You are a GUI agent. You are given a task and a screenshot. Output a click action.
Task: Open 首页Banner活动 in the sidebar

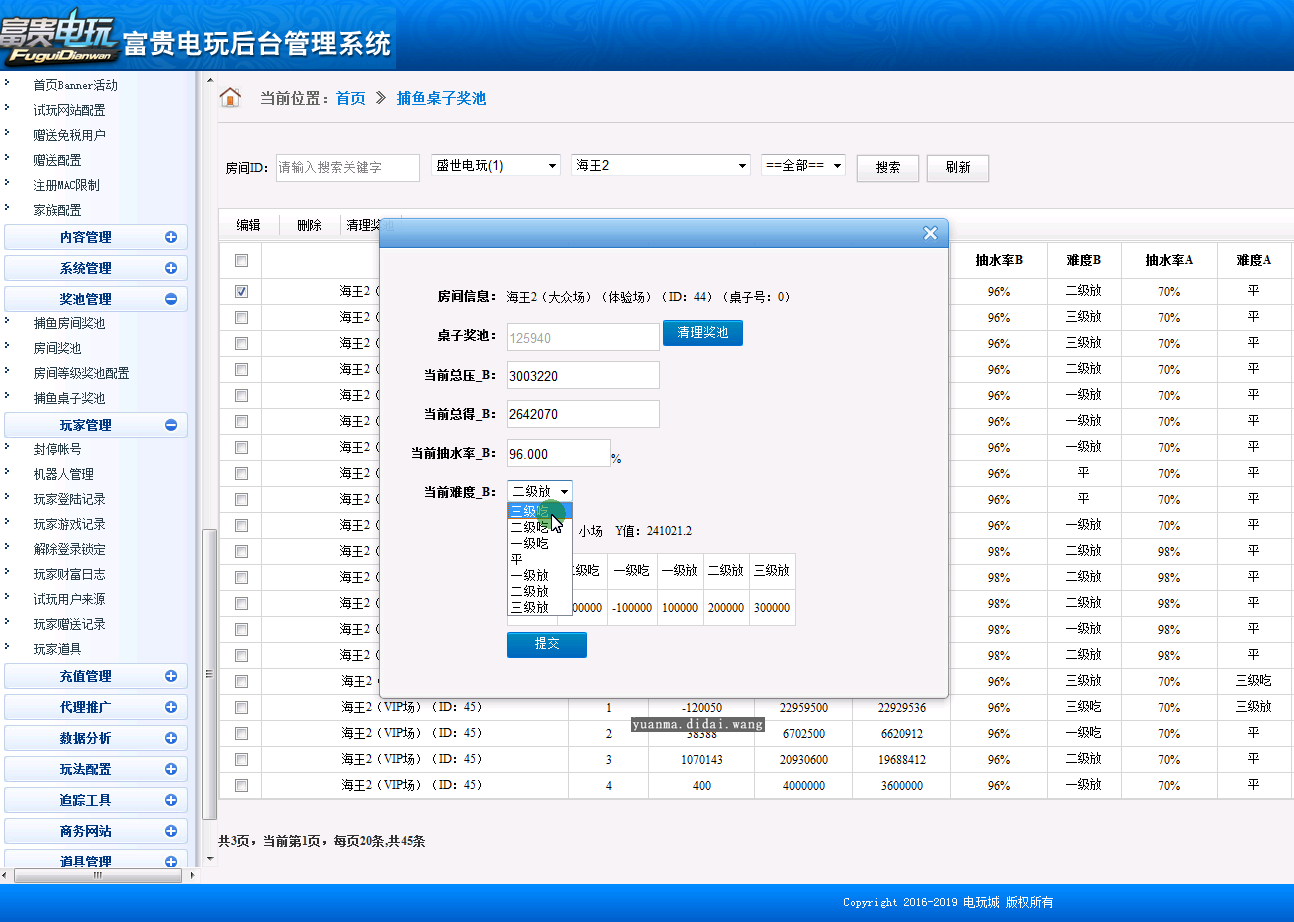75,85
